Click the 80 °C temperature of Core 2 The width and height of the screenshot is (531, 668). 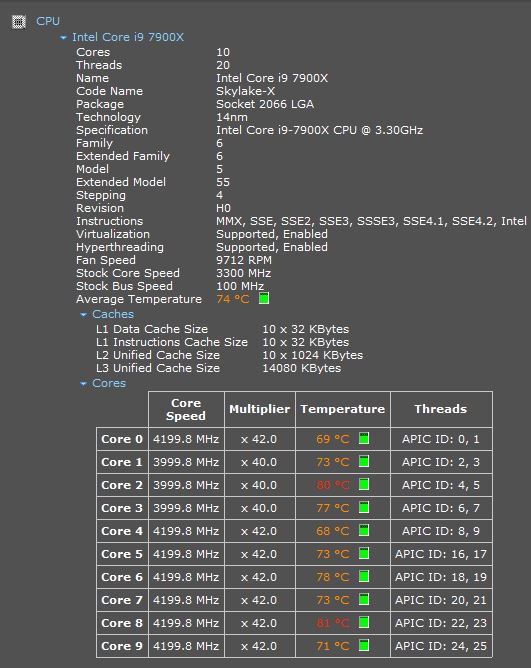click(333, 485)
